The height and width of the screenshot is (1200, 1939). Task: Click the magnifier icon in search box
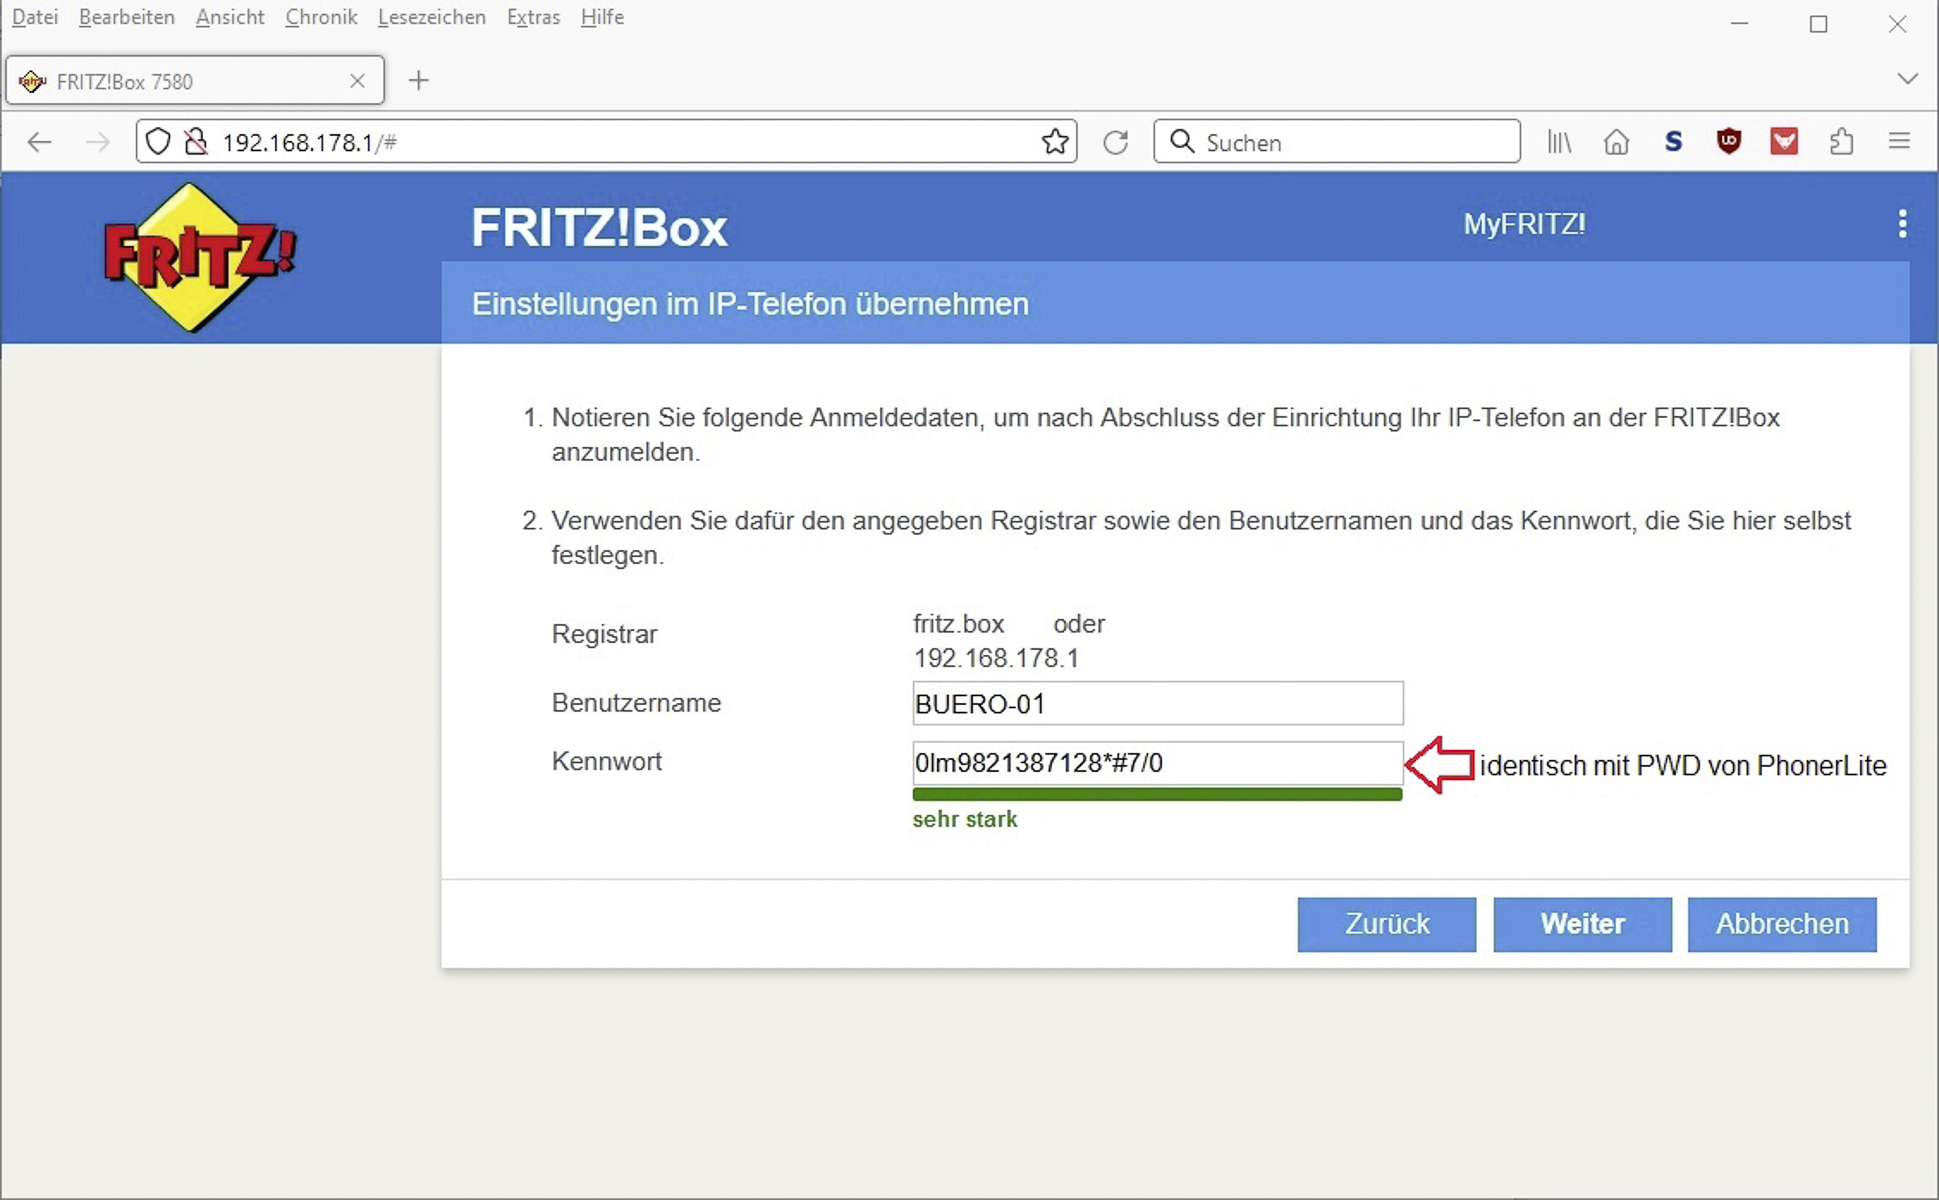(x=1182, y=142)
